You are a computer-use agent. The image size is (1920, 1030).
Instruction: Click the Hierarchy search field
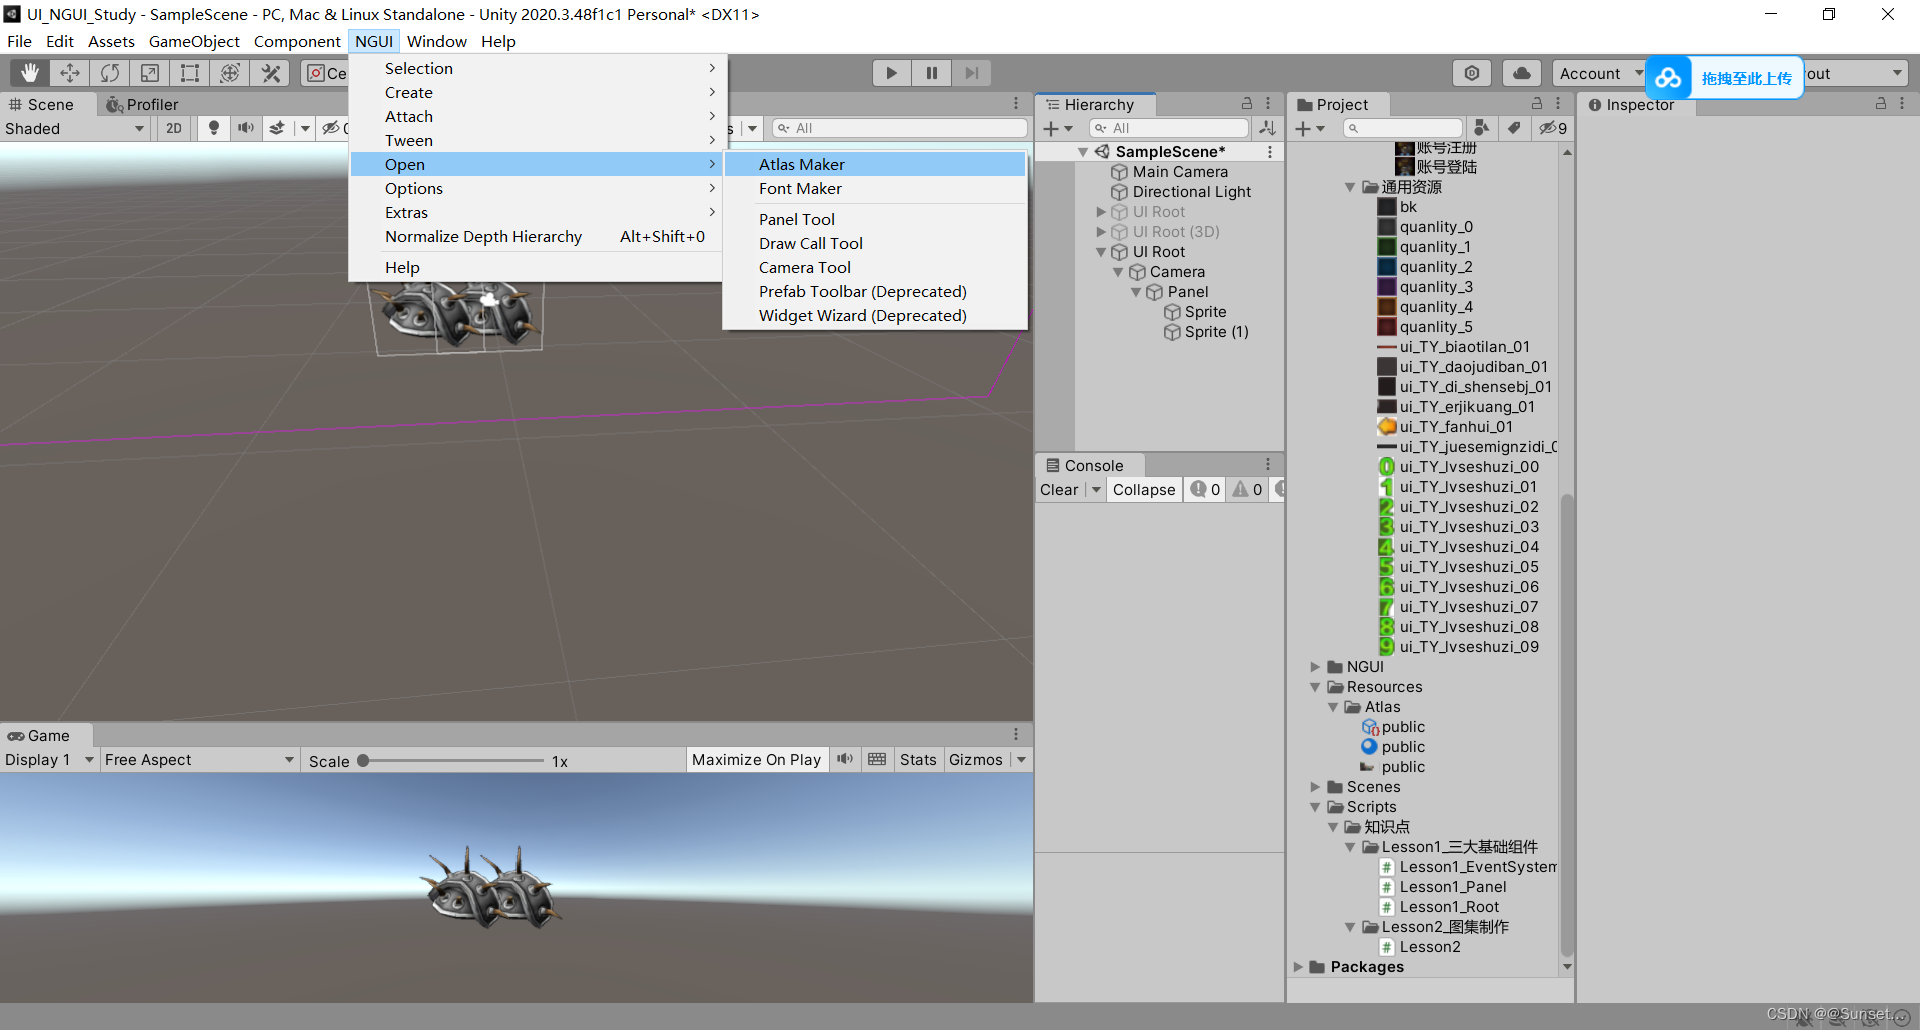(x=1168, y=128)
